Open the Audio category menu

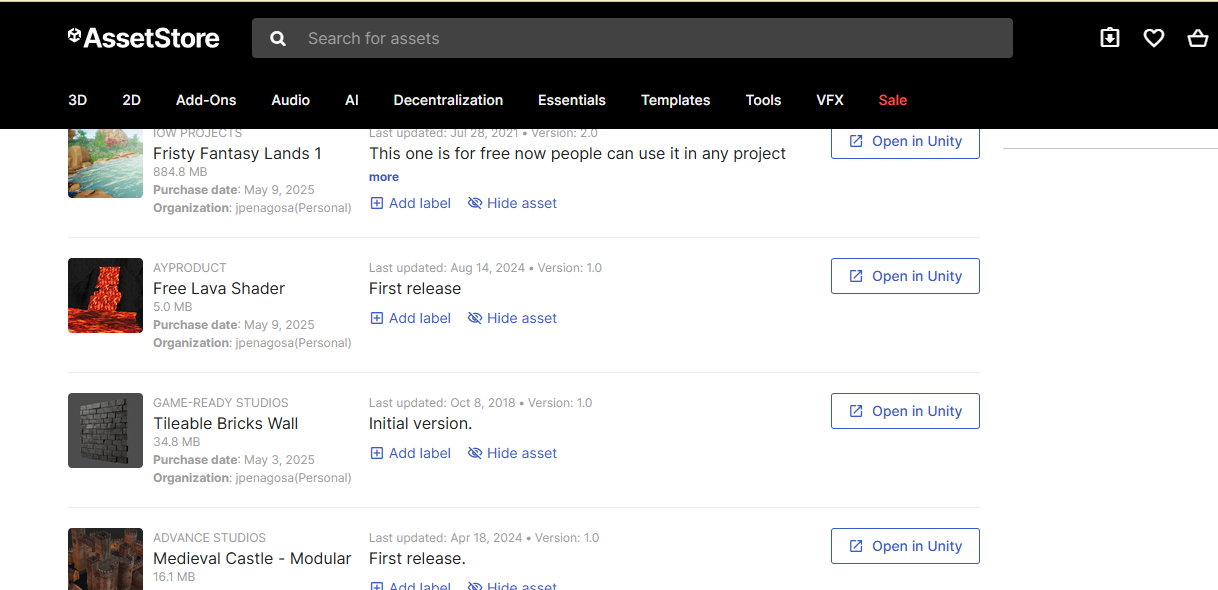click(291, 100)
